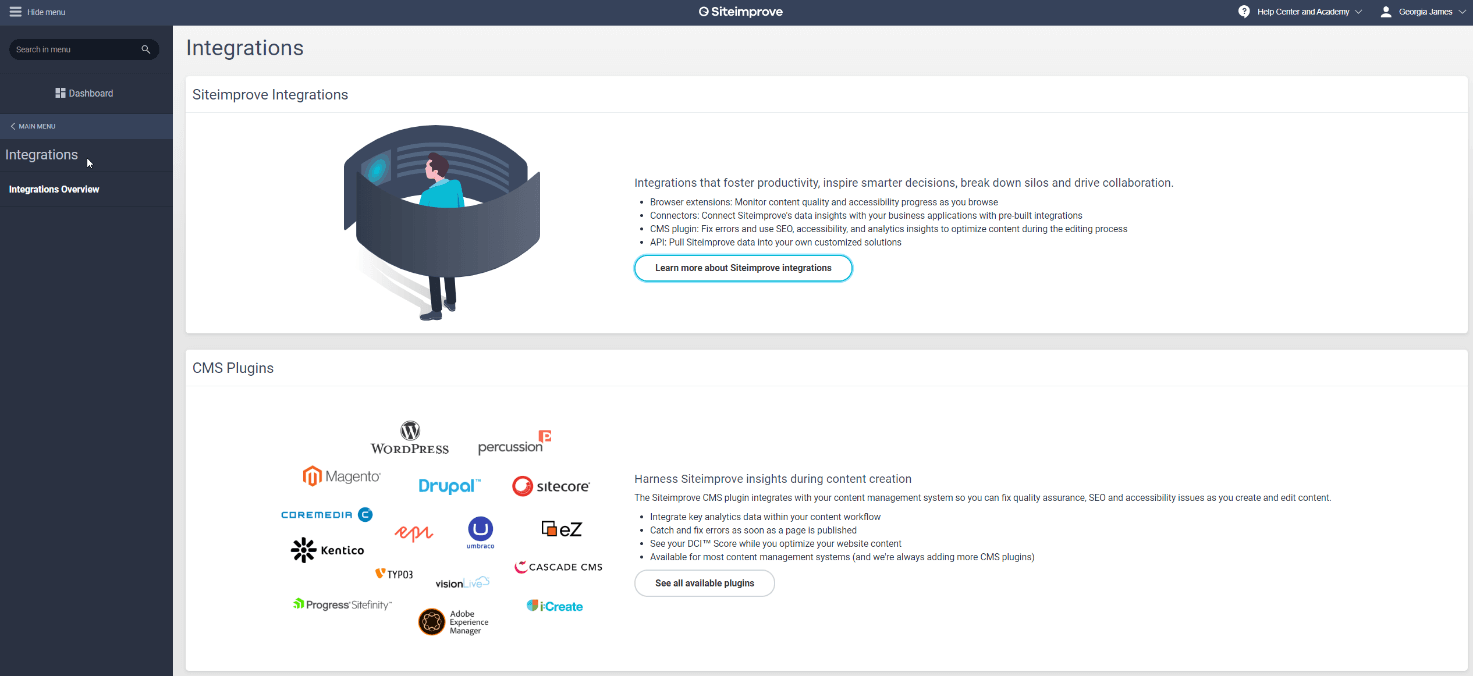Click the Dashboard grid icon

pos(60,93)
